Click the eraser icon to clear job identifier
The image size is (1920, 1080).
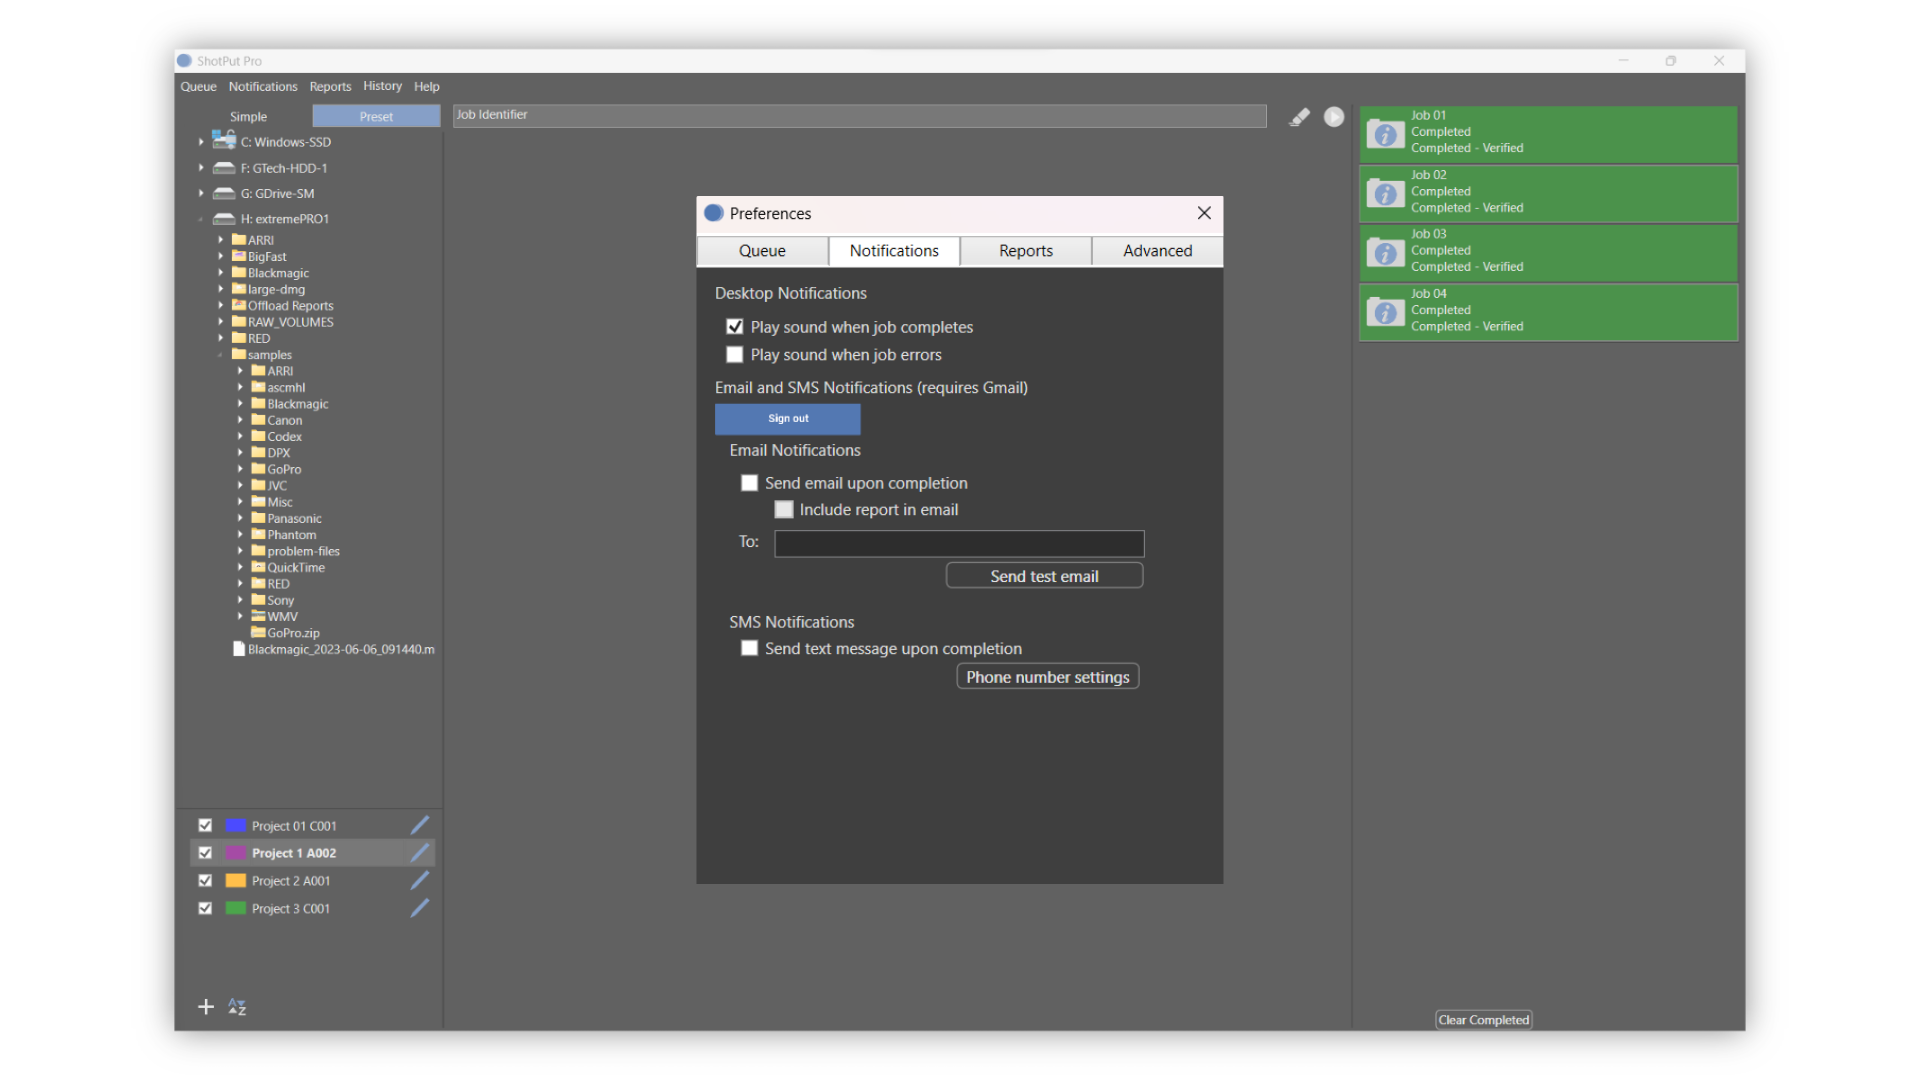tap(1299, 116)
